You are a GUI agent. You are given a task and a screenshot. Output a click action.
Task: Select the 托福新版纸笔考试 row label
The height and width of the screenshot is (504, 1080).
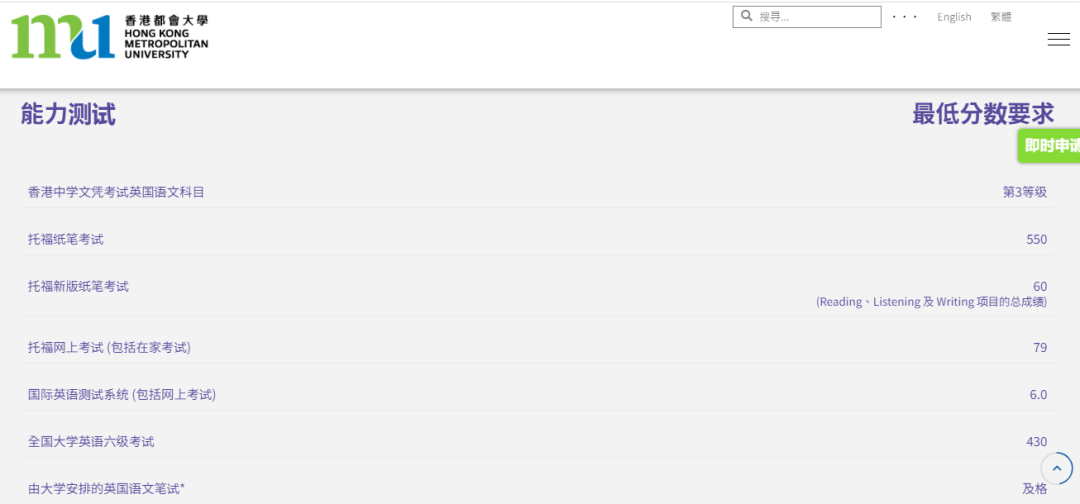pyautogui.click(x=78, y=286)
